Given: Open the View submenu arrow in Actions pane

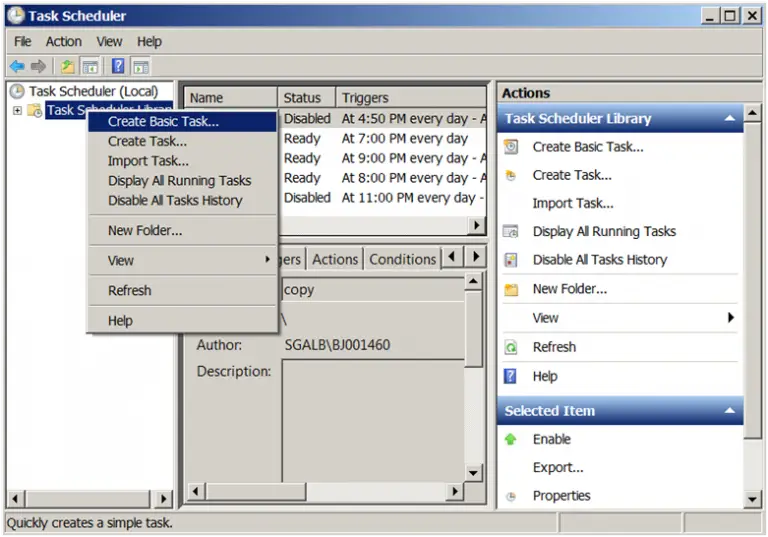Looking at the screenshot, I should pos(731,317).
